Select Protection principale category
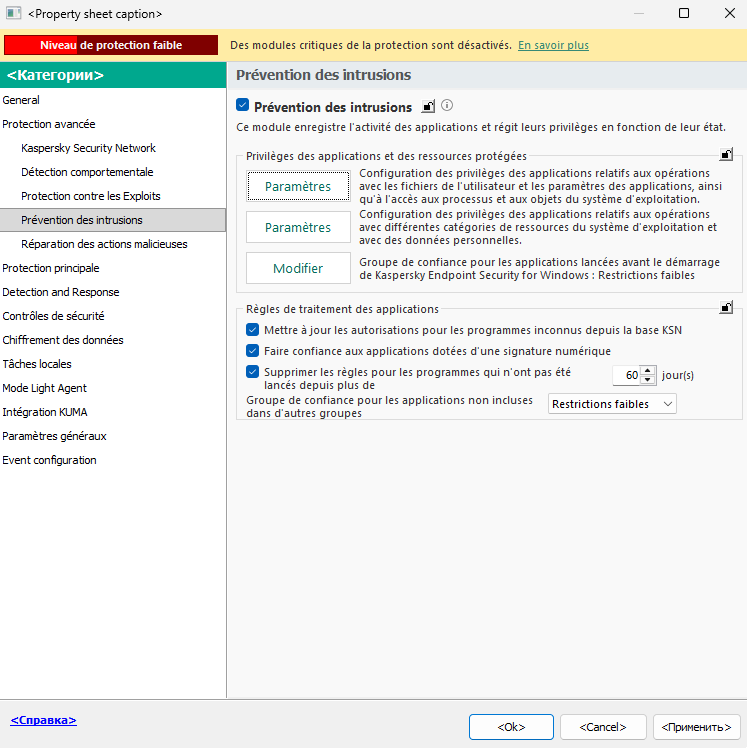 [x=113, y=268]
